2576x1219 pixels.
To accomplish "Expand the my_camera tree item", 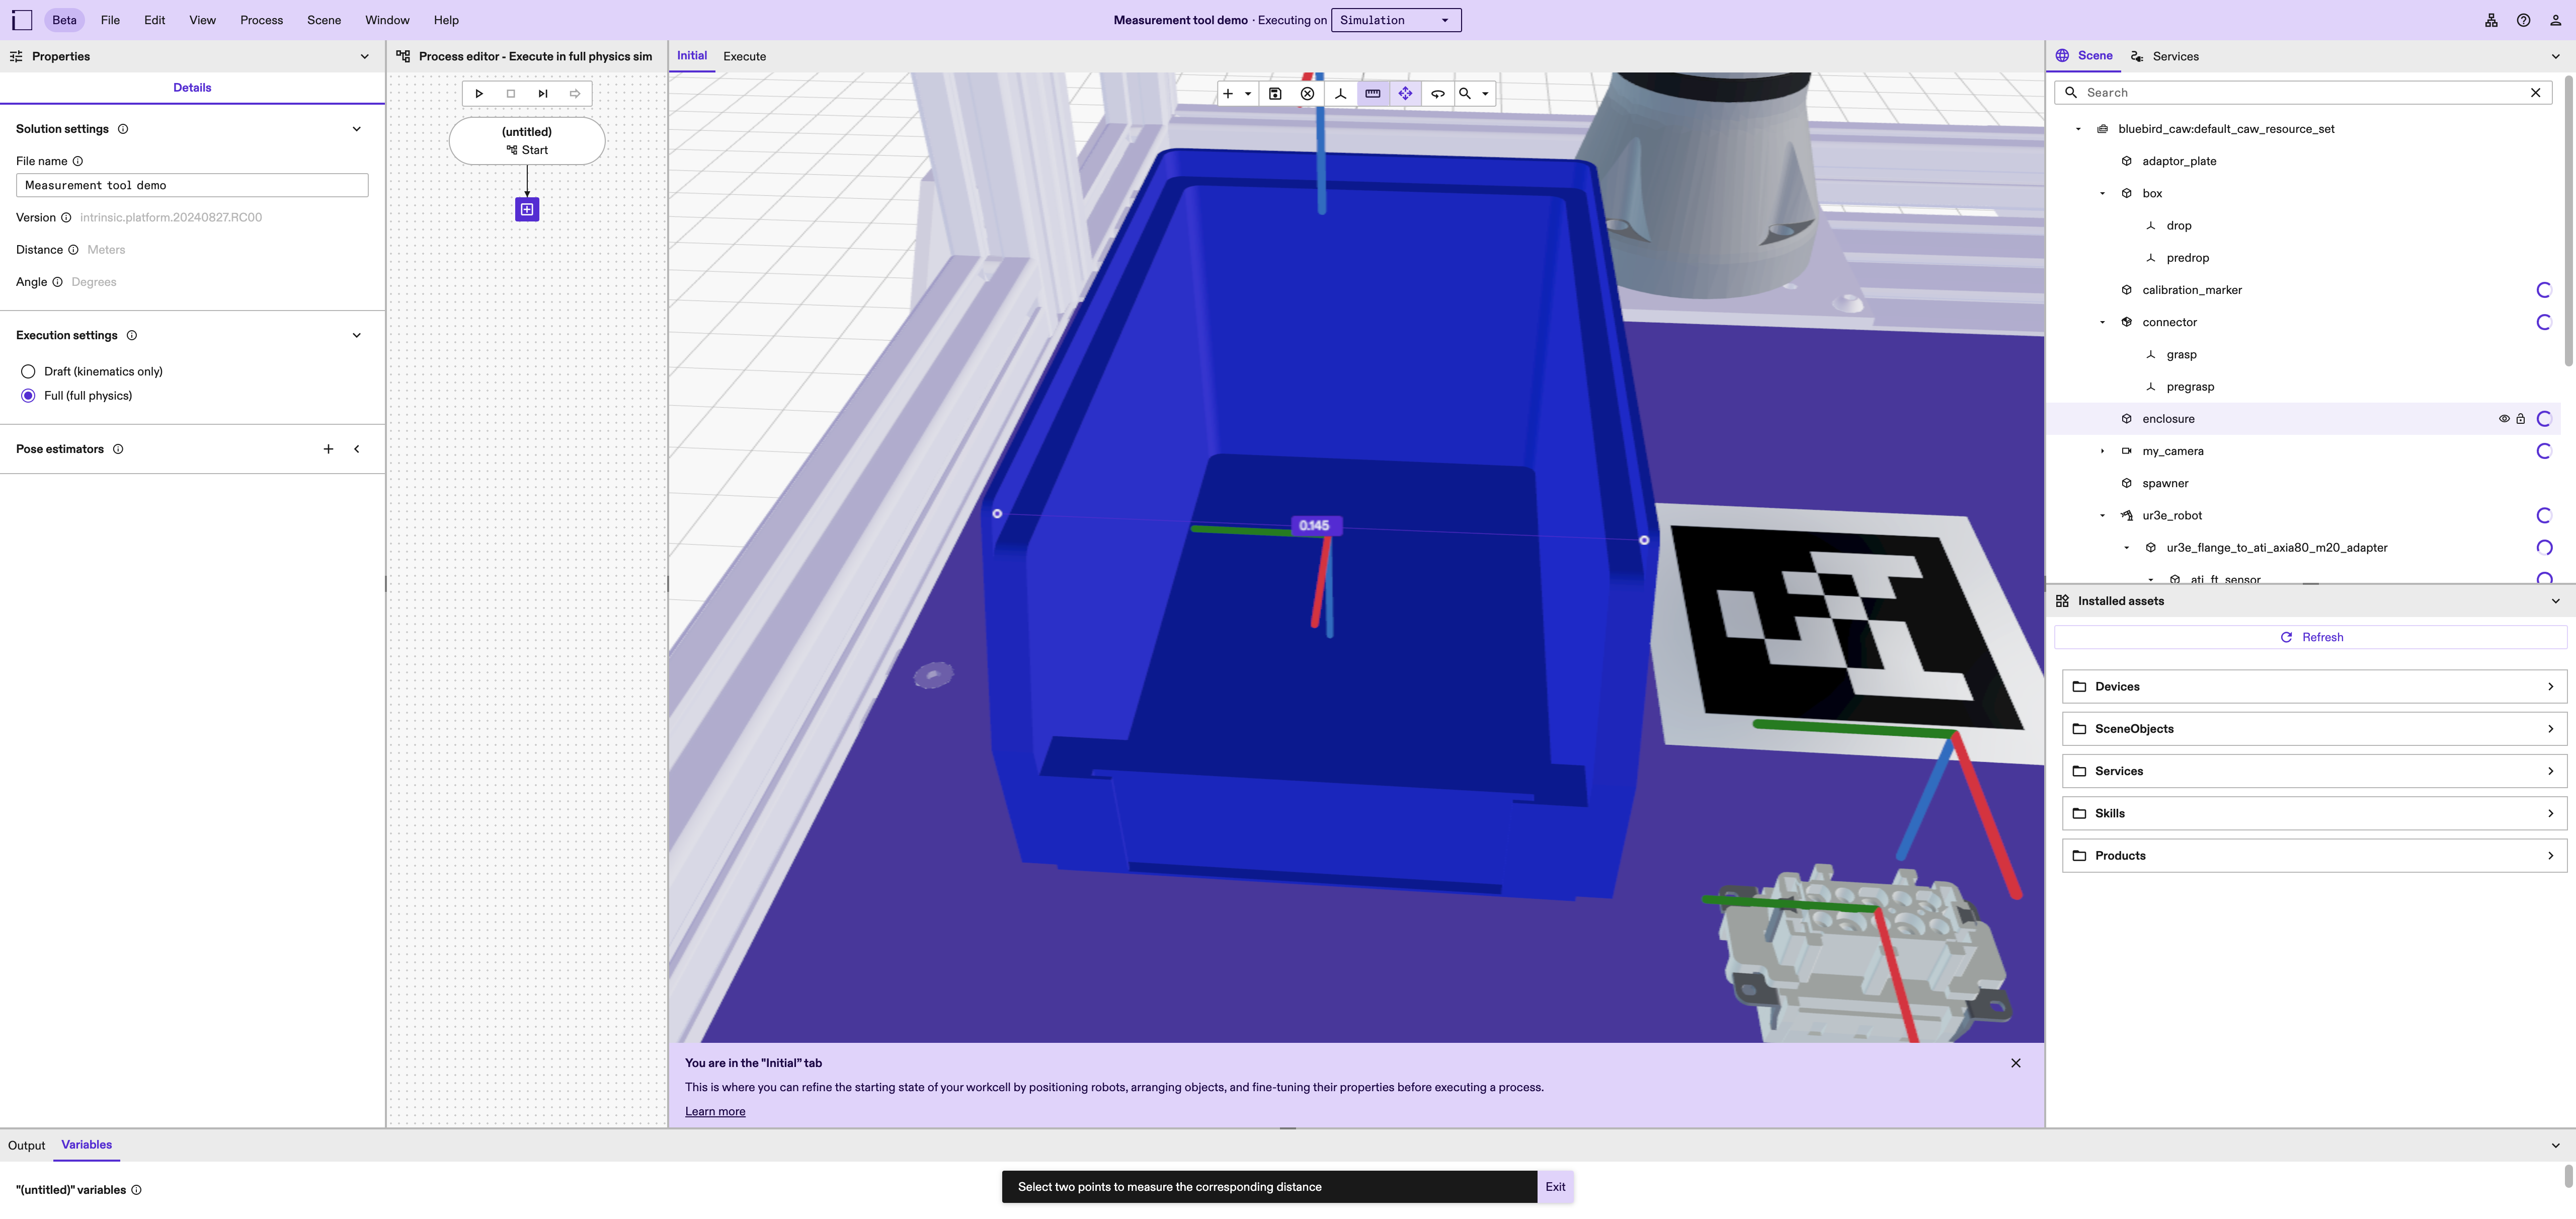I will (2101, 451).
